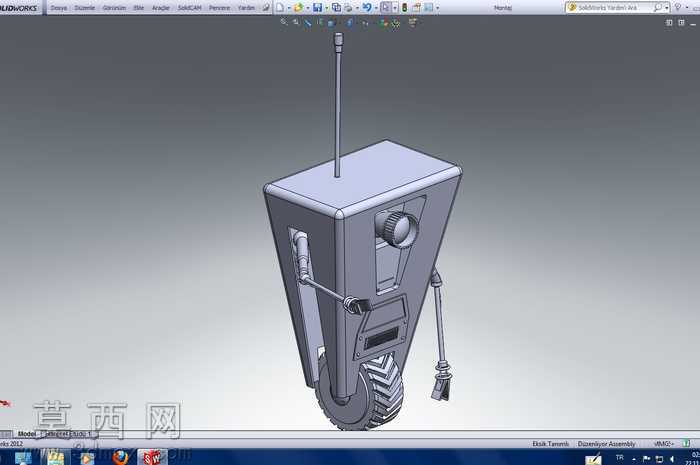Expand the Open file dropdown arrow
This screenshot has width=700, height=465.
(x=308, y=8)
